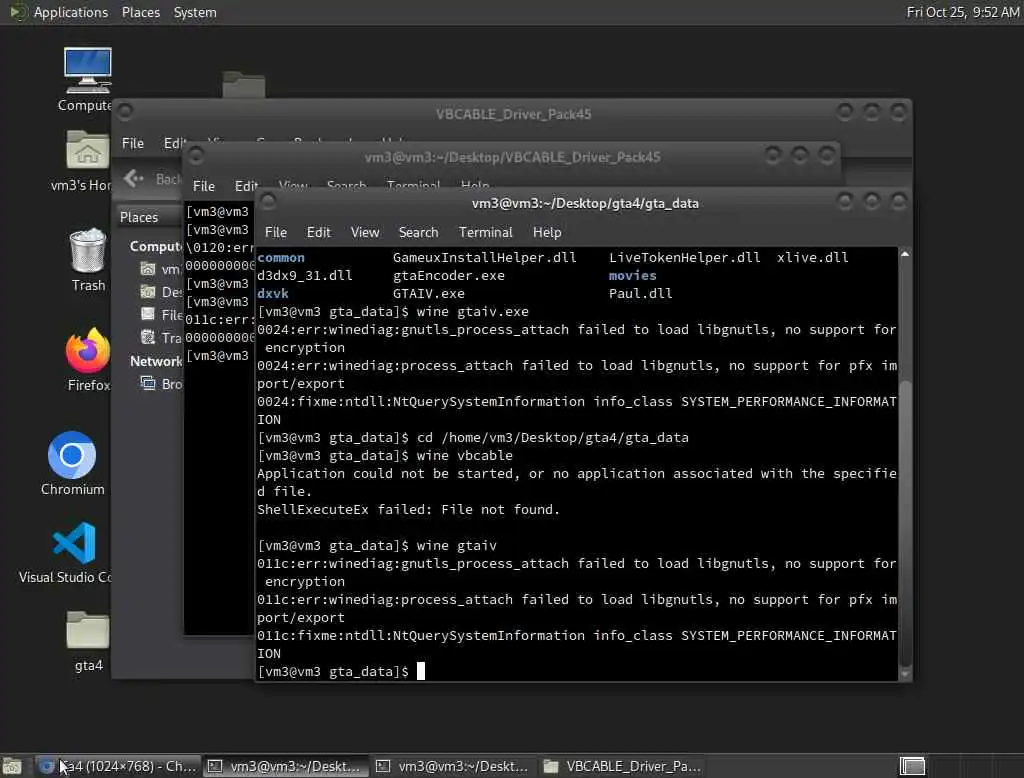The image size is (1024, 778).
Task: Click gta_data terminal window menu button
Action: coord(268,201)
